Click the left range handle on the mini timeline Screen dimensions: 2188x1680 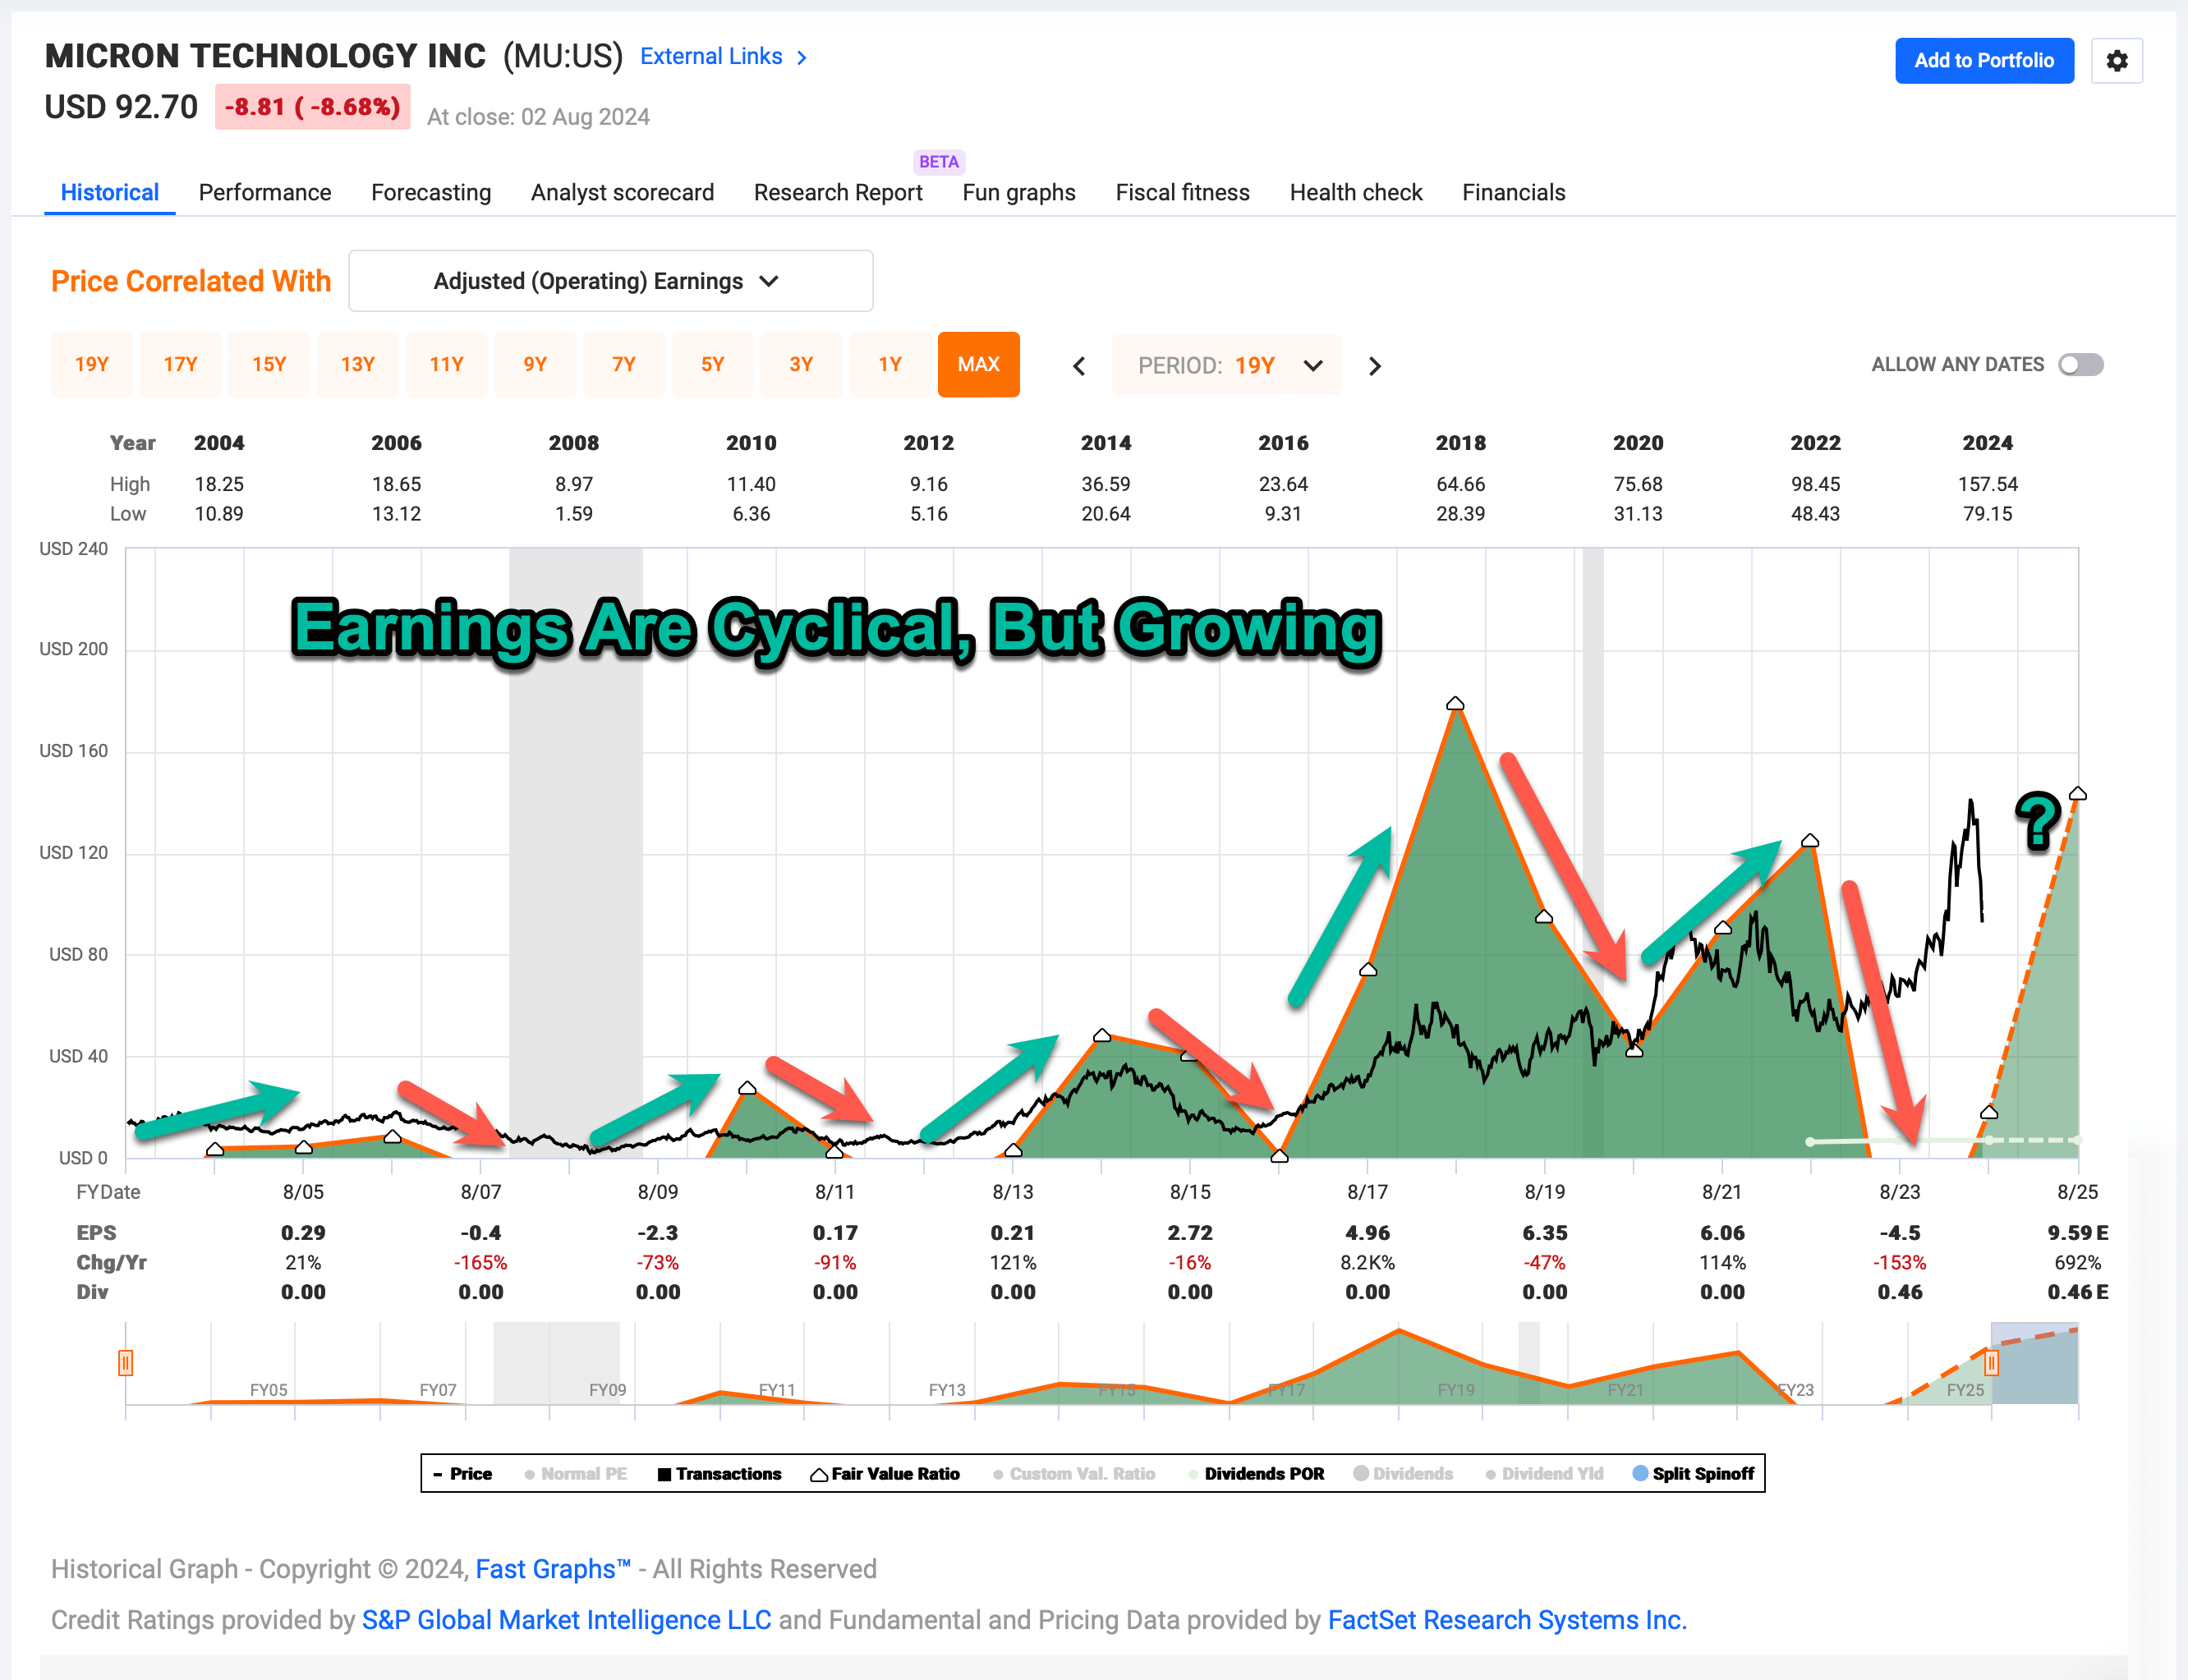click(126, 1362)
